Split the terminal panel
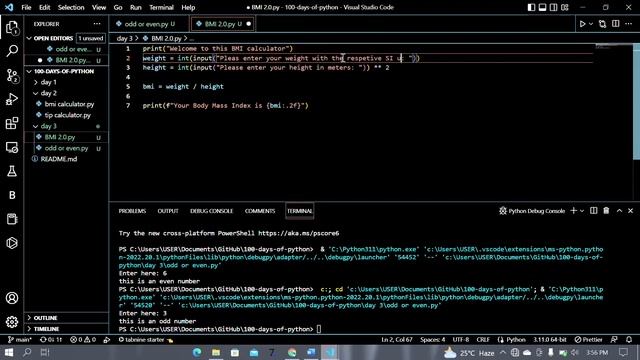This screenshot has height=360, width=640. (x=593, y=211)
